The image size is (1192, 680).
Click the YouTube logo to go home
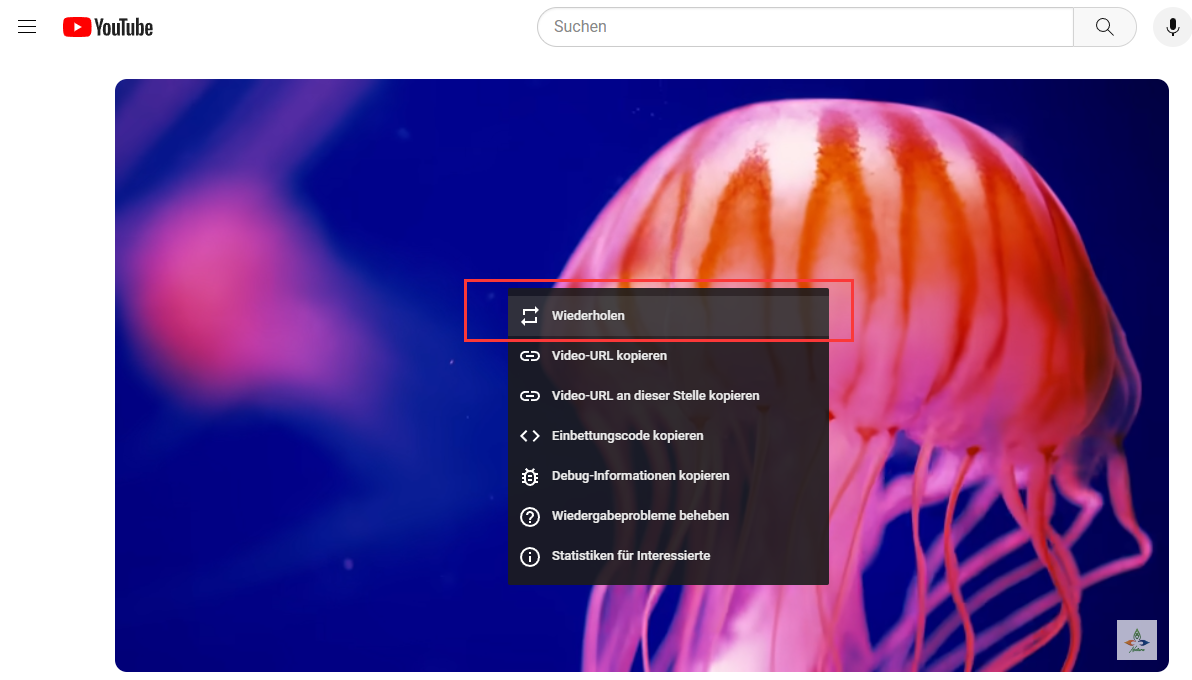pos(108,27)
